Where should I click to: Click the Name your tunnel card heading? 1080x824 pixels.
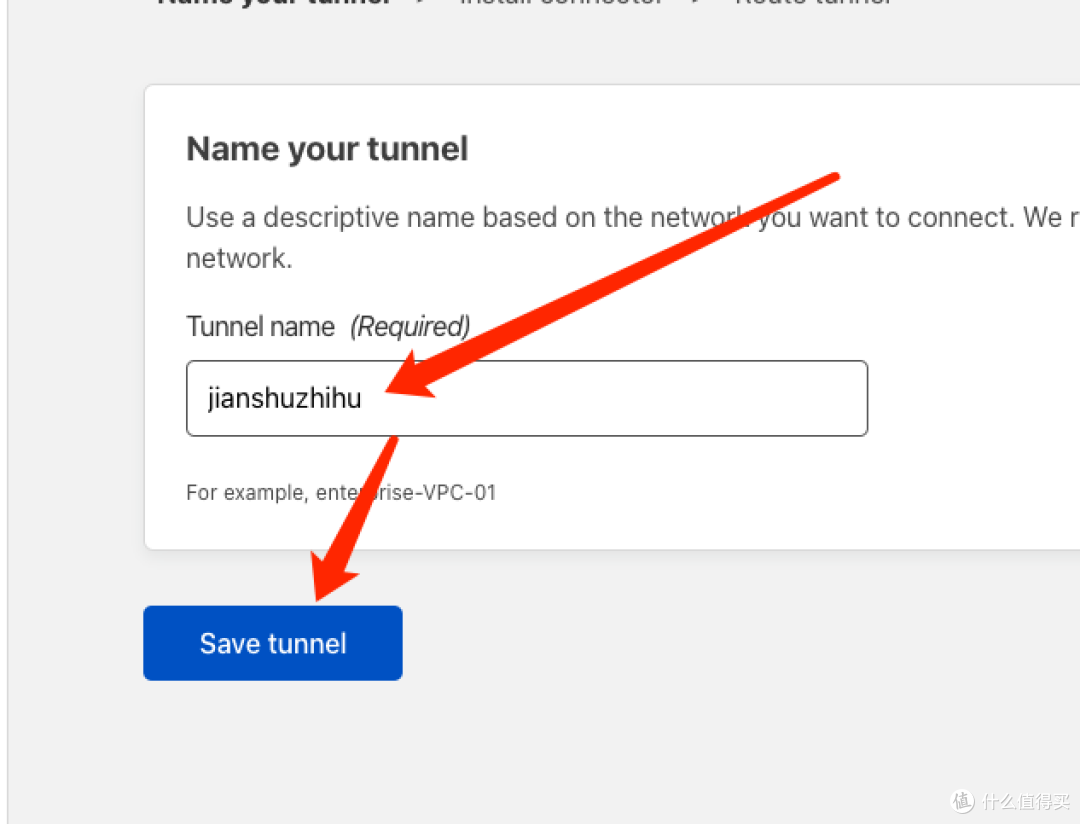coord(327,149)
